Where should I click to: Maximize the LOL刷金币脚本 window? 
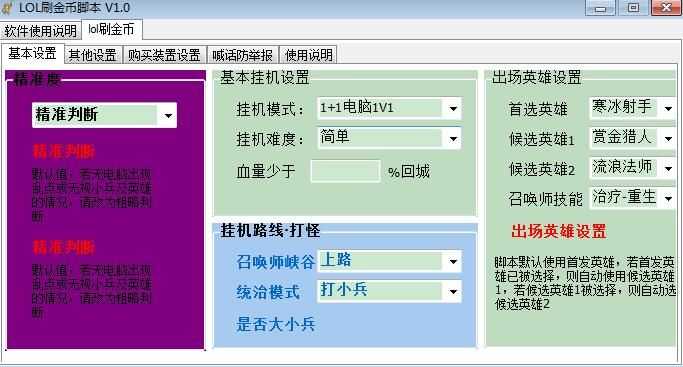(633, 8)
